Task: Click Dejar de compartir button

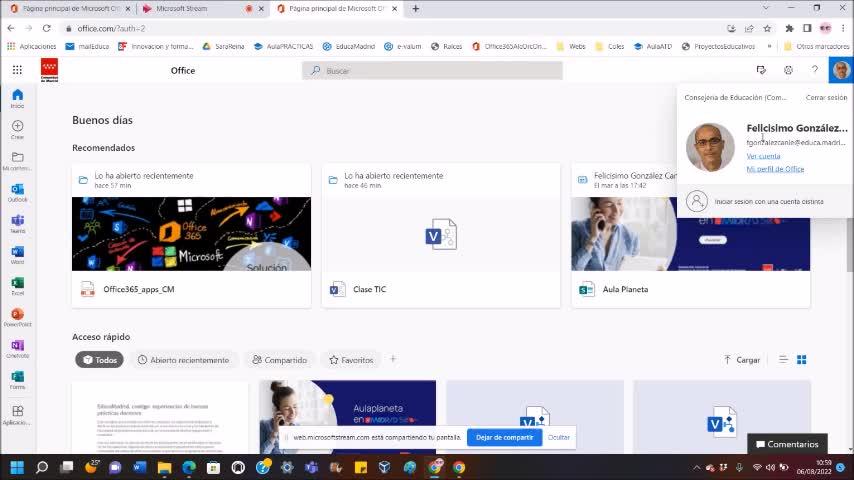Action: pyautogui.click(x=504, y=438)
